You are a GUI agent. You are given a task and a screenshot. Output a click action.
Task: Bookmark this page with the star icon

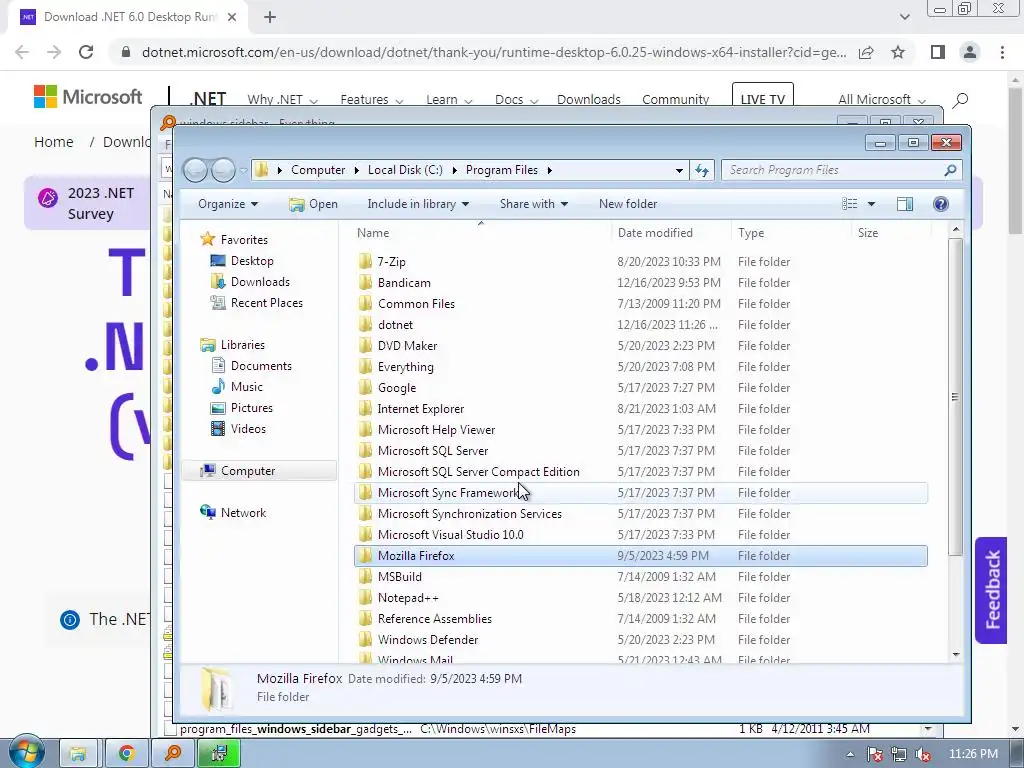pyautogui.click(x=898, y=52)
